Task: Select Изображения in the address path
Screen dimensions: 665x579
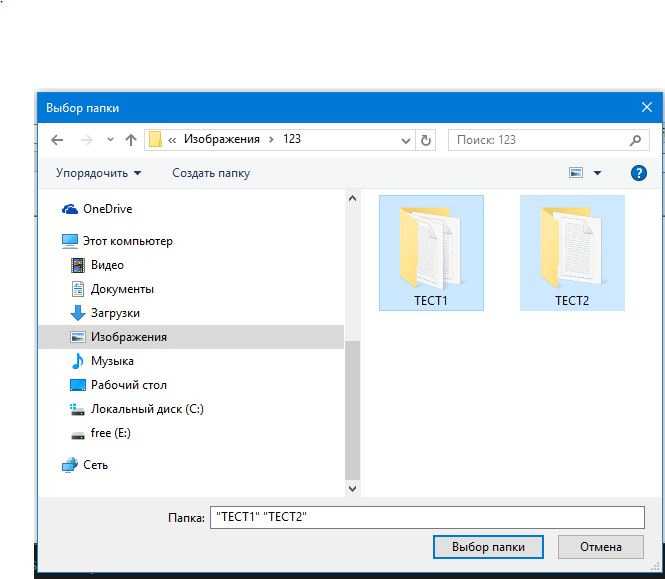Action: 222,139
